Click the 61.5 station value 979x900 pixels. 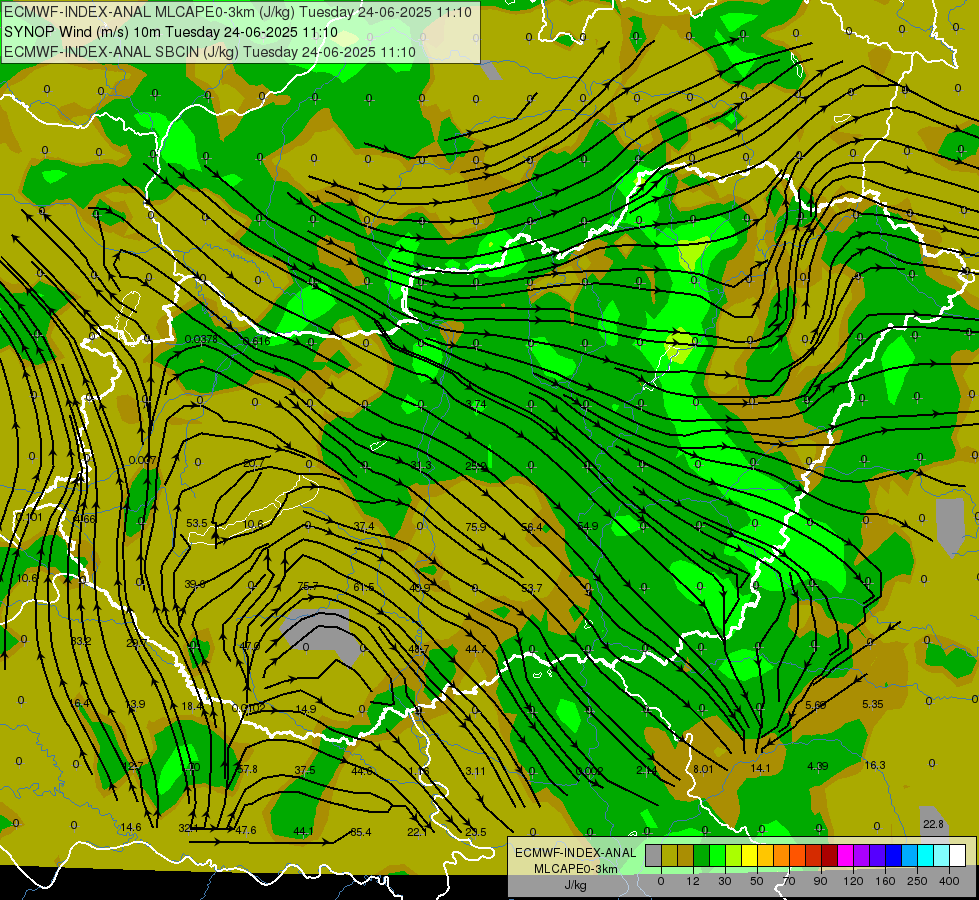click(364, 587)
